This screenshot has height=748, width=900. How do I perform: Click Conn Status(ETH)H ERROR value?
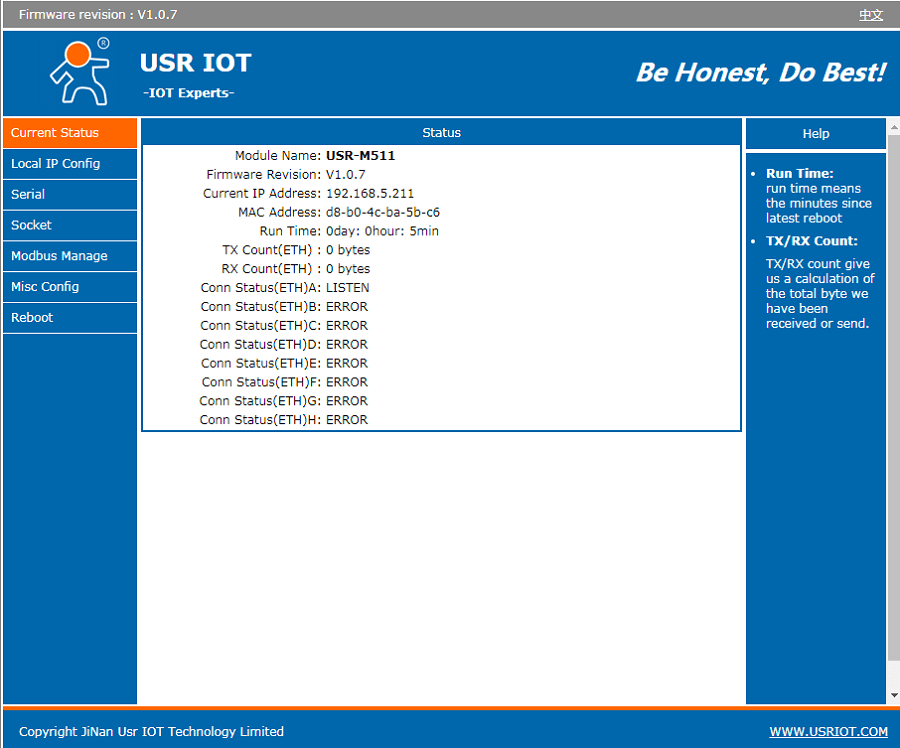click(x=347, y=420)
